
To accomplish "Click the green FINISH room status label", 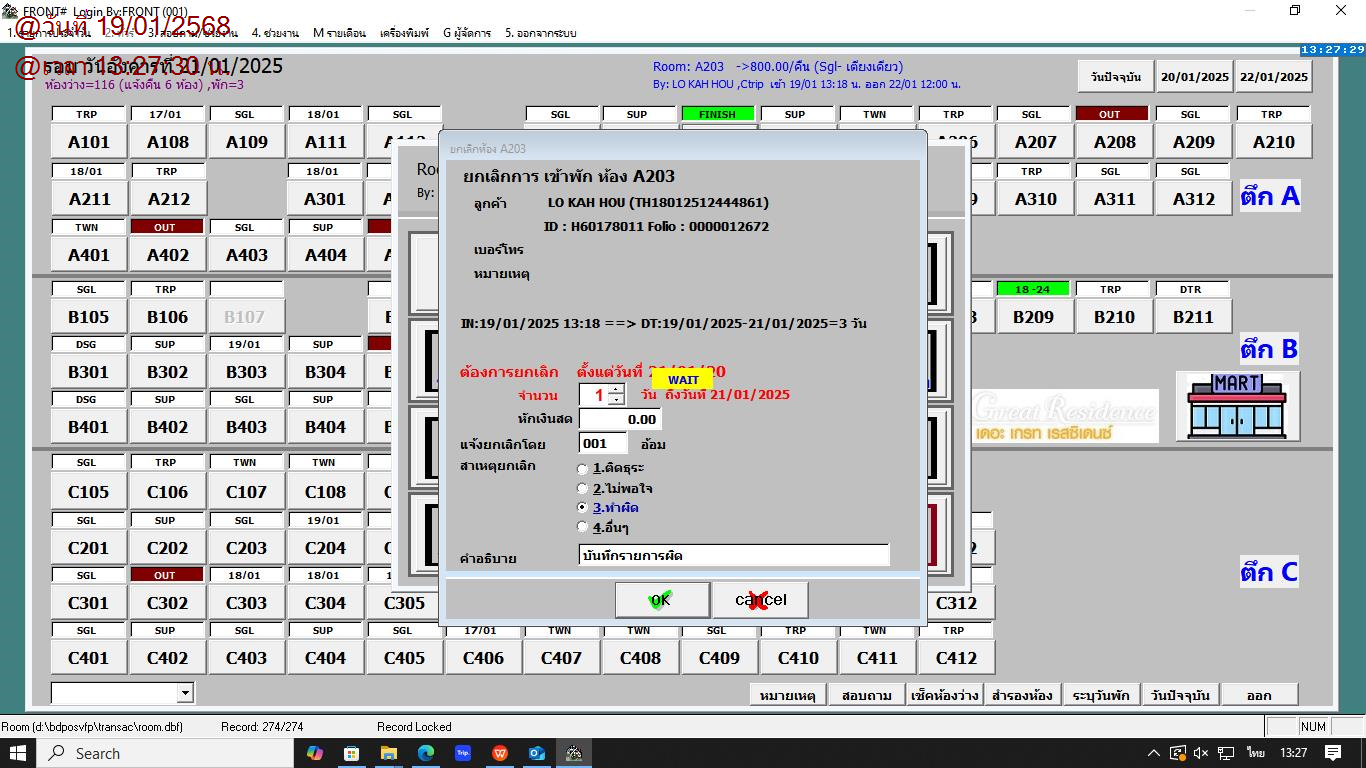I will pos(717,114).
